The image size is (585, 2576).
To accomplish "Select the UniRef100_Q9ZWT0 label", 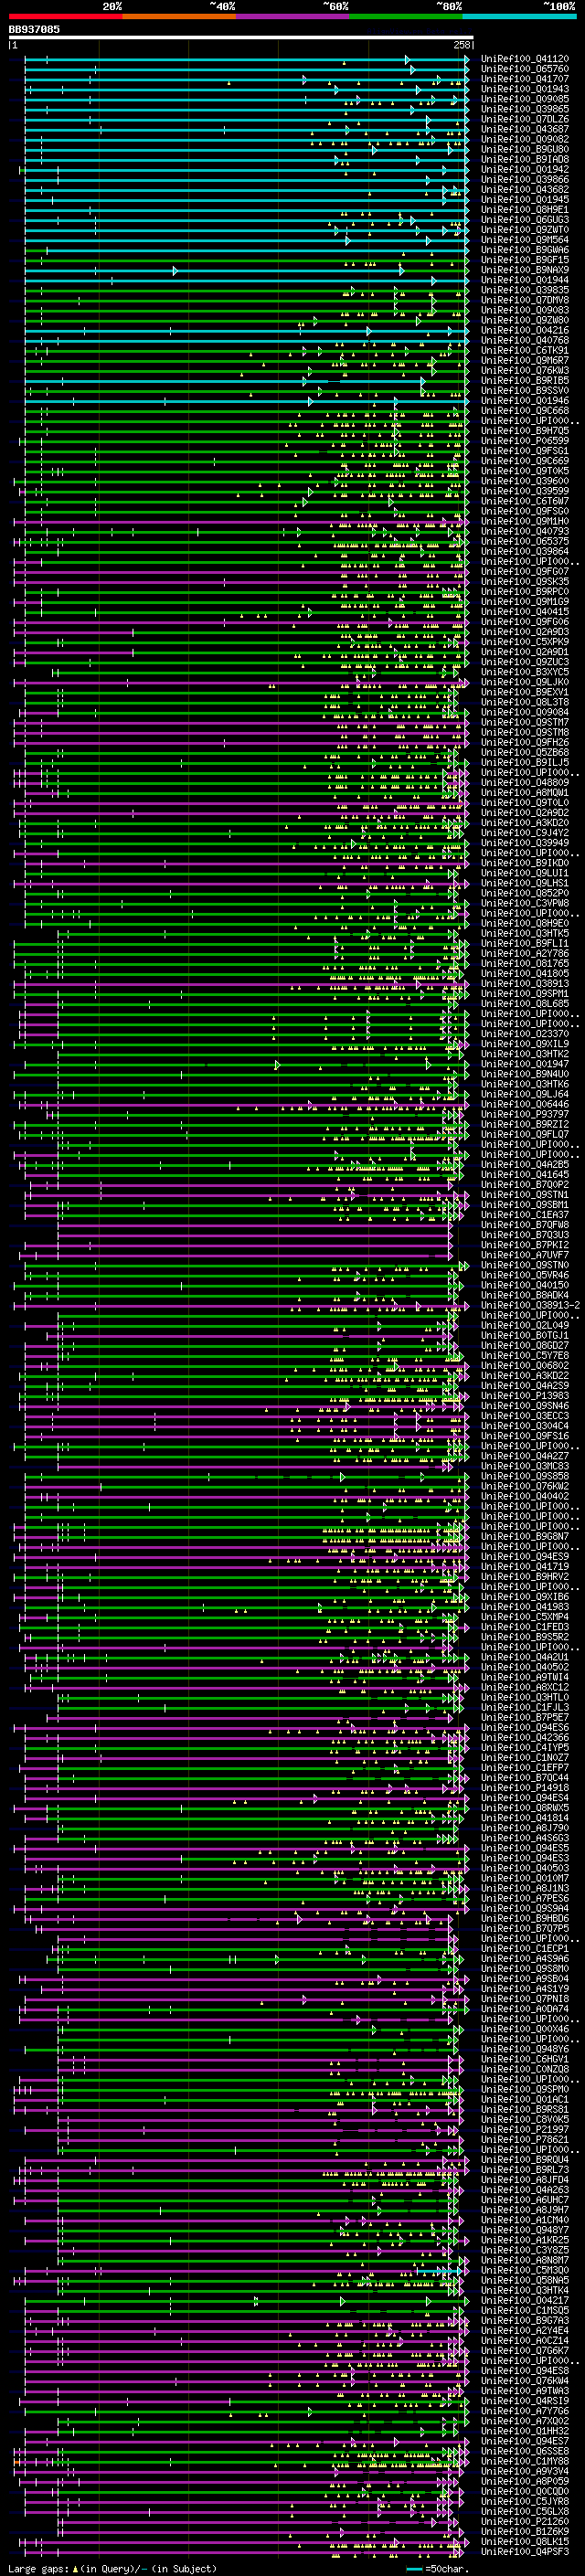I will point(525,230).
